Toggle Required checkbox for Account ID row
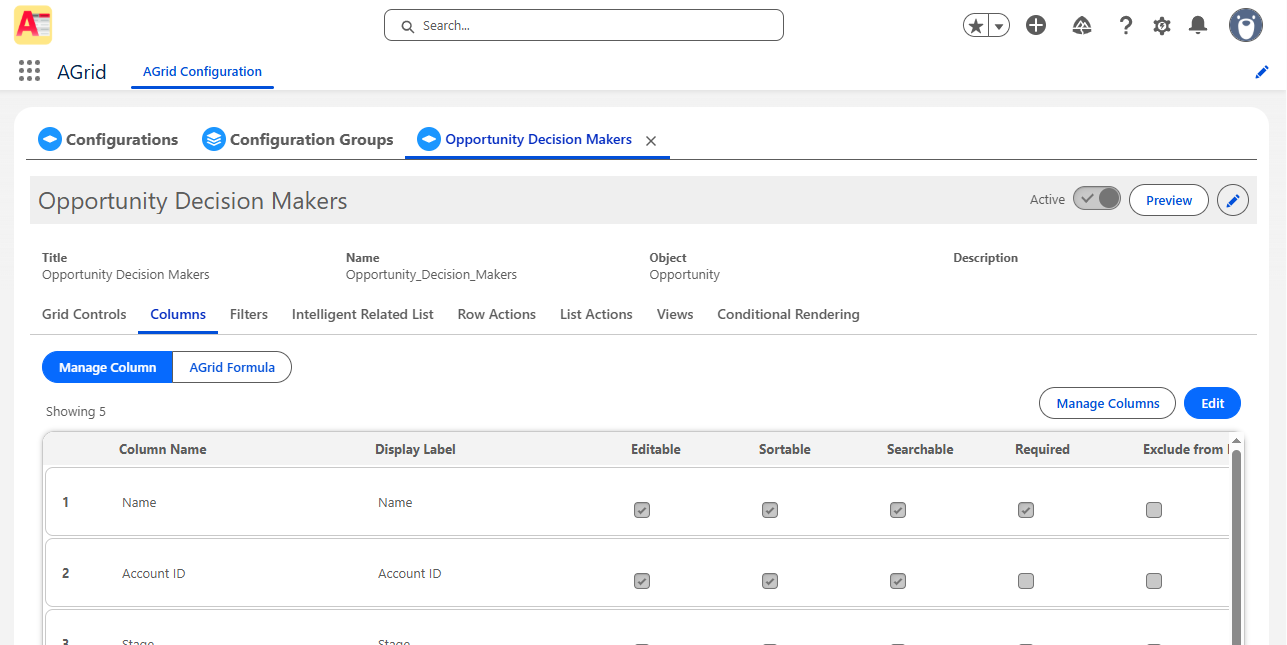The height and width of the screenshot is (645, 1287). click(x=1026, y=581)
